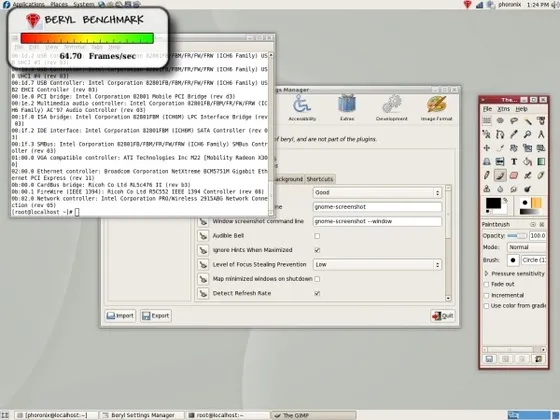The width and height of the screenshot is (560, 420).
Task: Open the Xtns menu in GIMP
Action: 504,109
